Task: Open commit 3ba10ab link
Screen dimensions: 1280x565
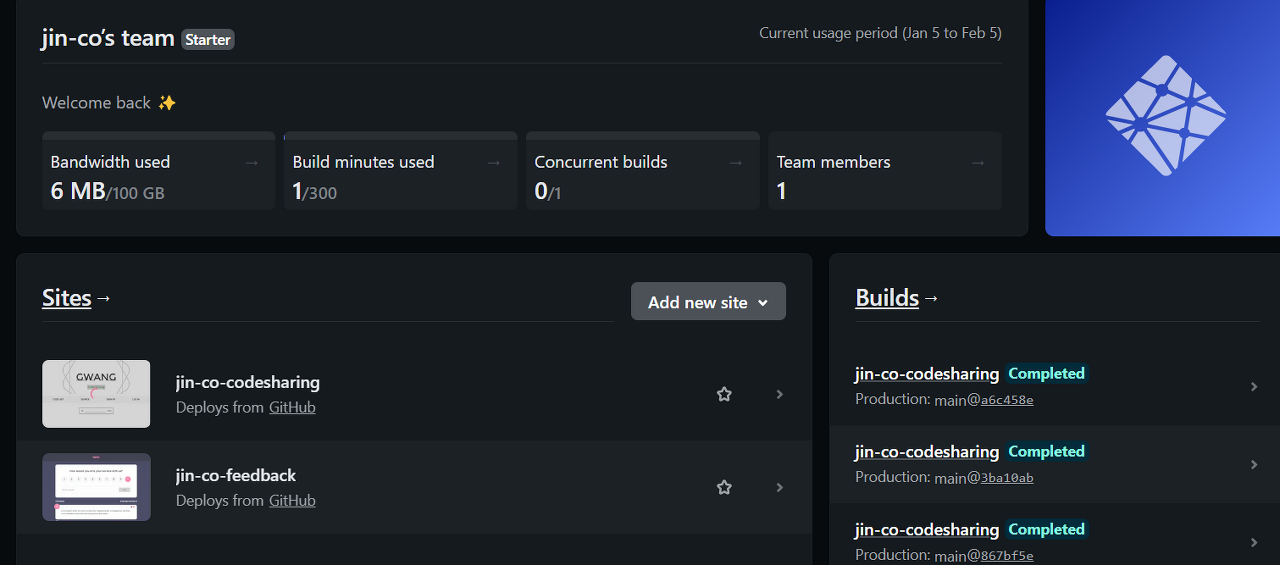Action: [x=1007, y=477]
